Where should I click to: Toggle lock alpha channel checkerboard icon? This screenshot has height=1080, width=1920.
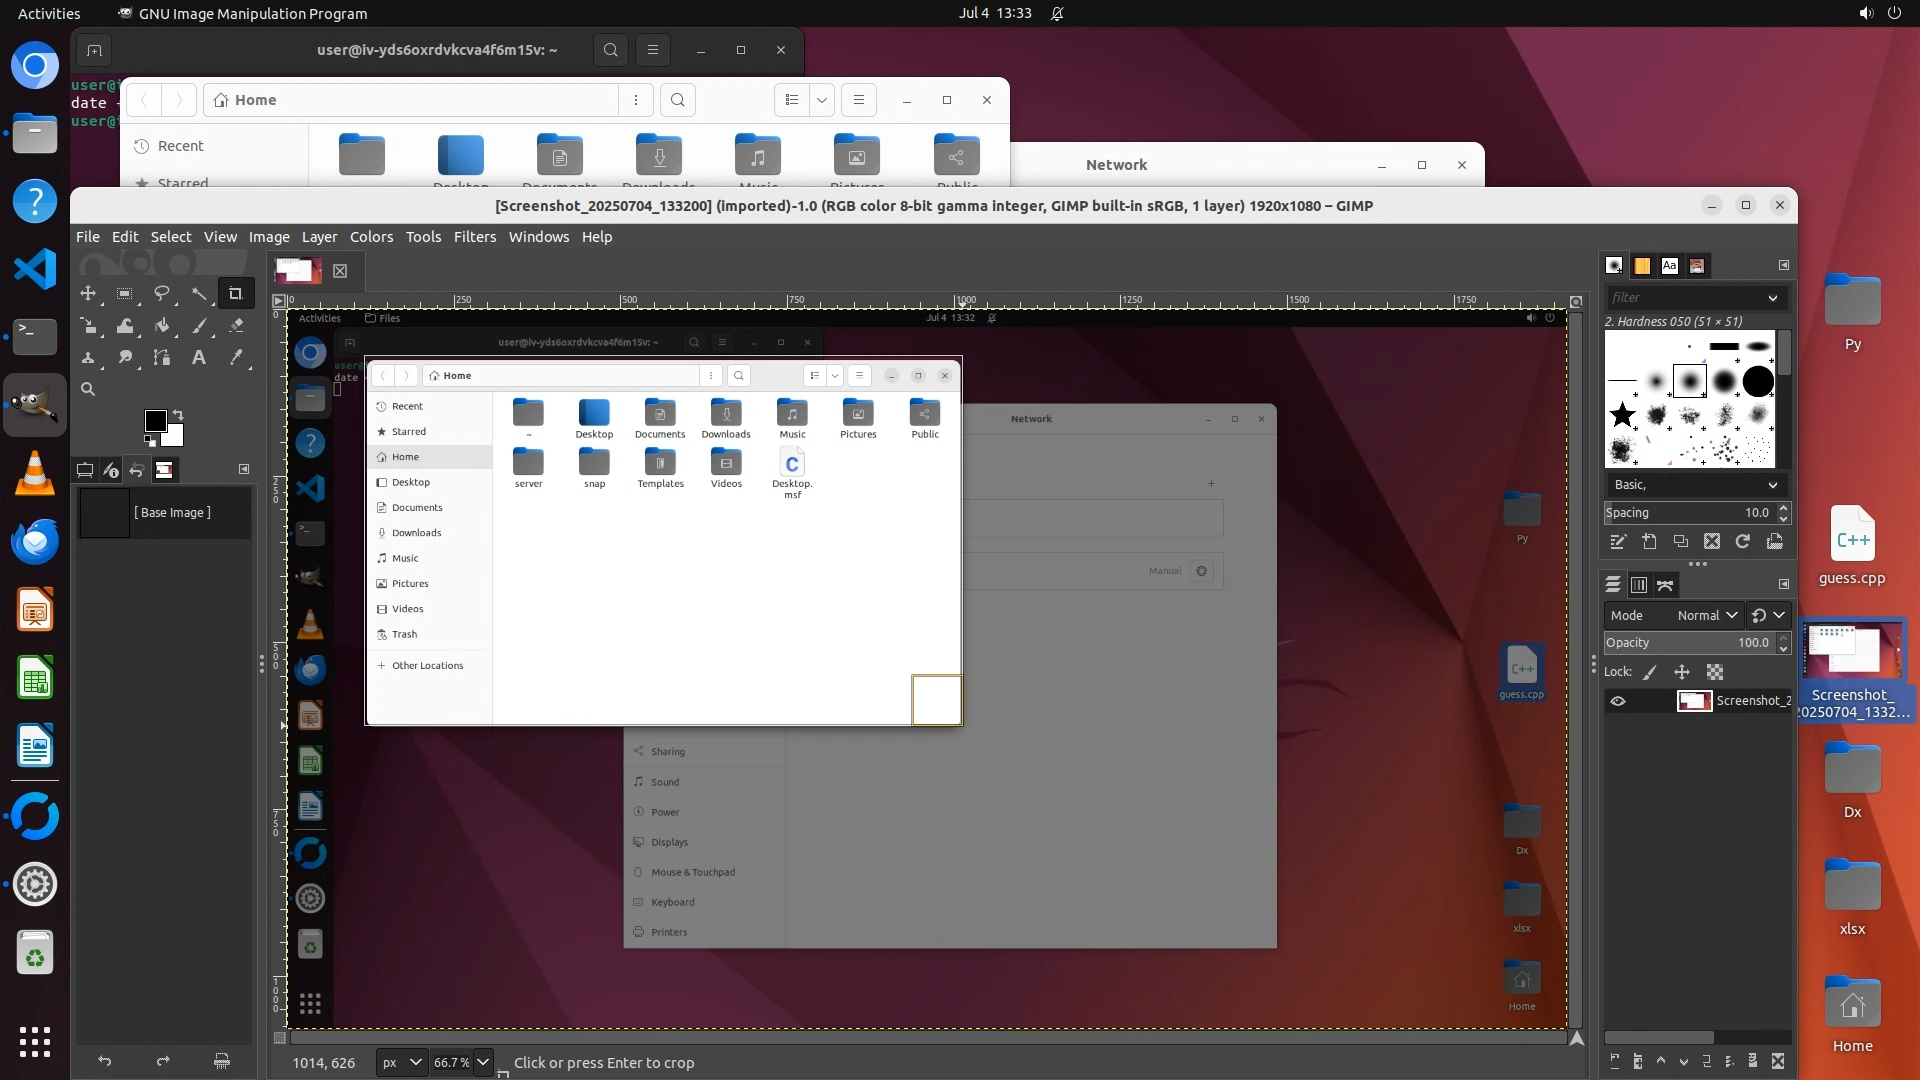(1715, 672)
